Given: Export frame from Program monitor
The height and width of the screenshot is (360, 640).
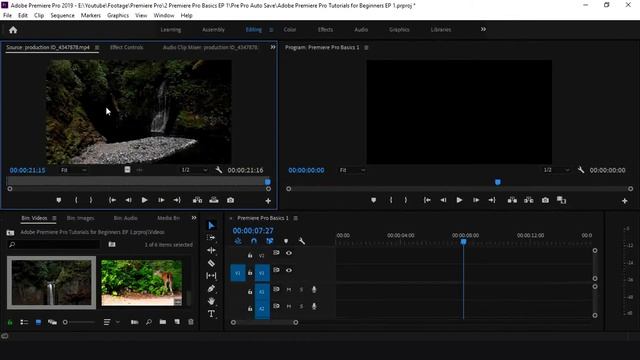Looking at the screenshot, I should (545, 200).
